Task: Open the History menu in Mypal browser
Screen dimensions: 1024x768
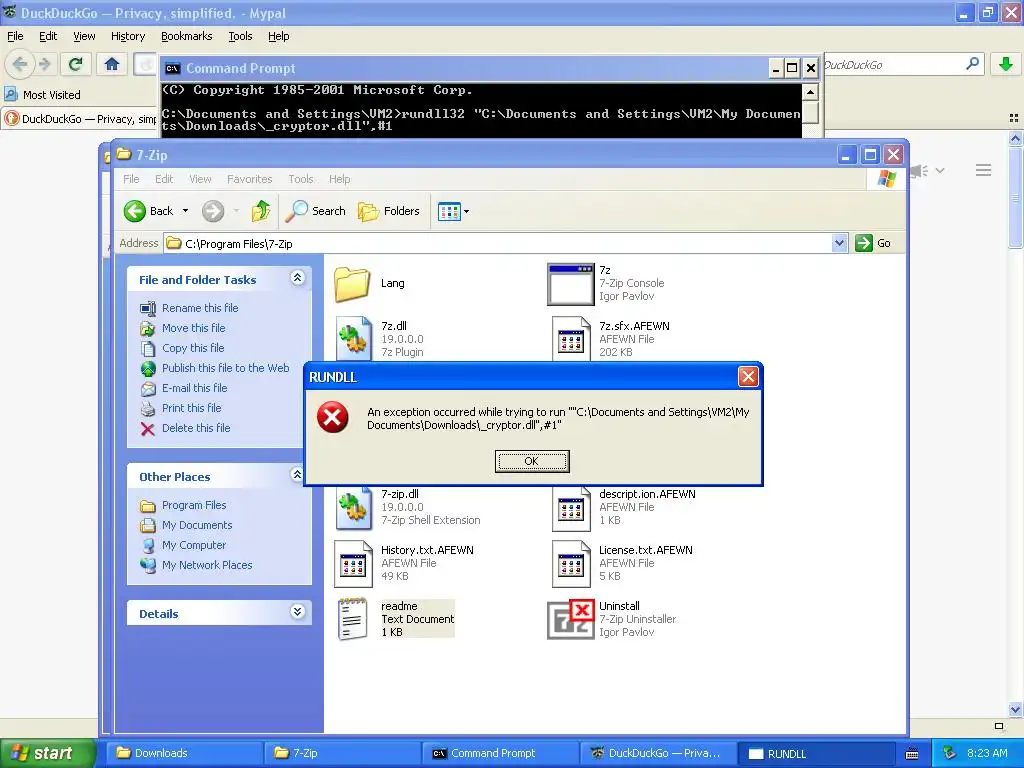Action: pos(128,37)
